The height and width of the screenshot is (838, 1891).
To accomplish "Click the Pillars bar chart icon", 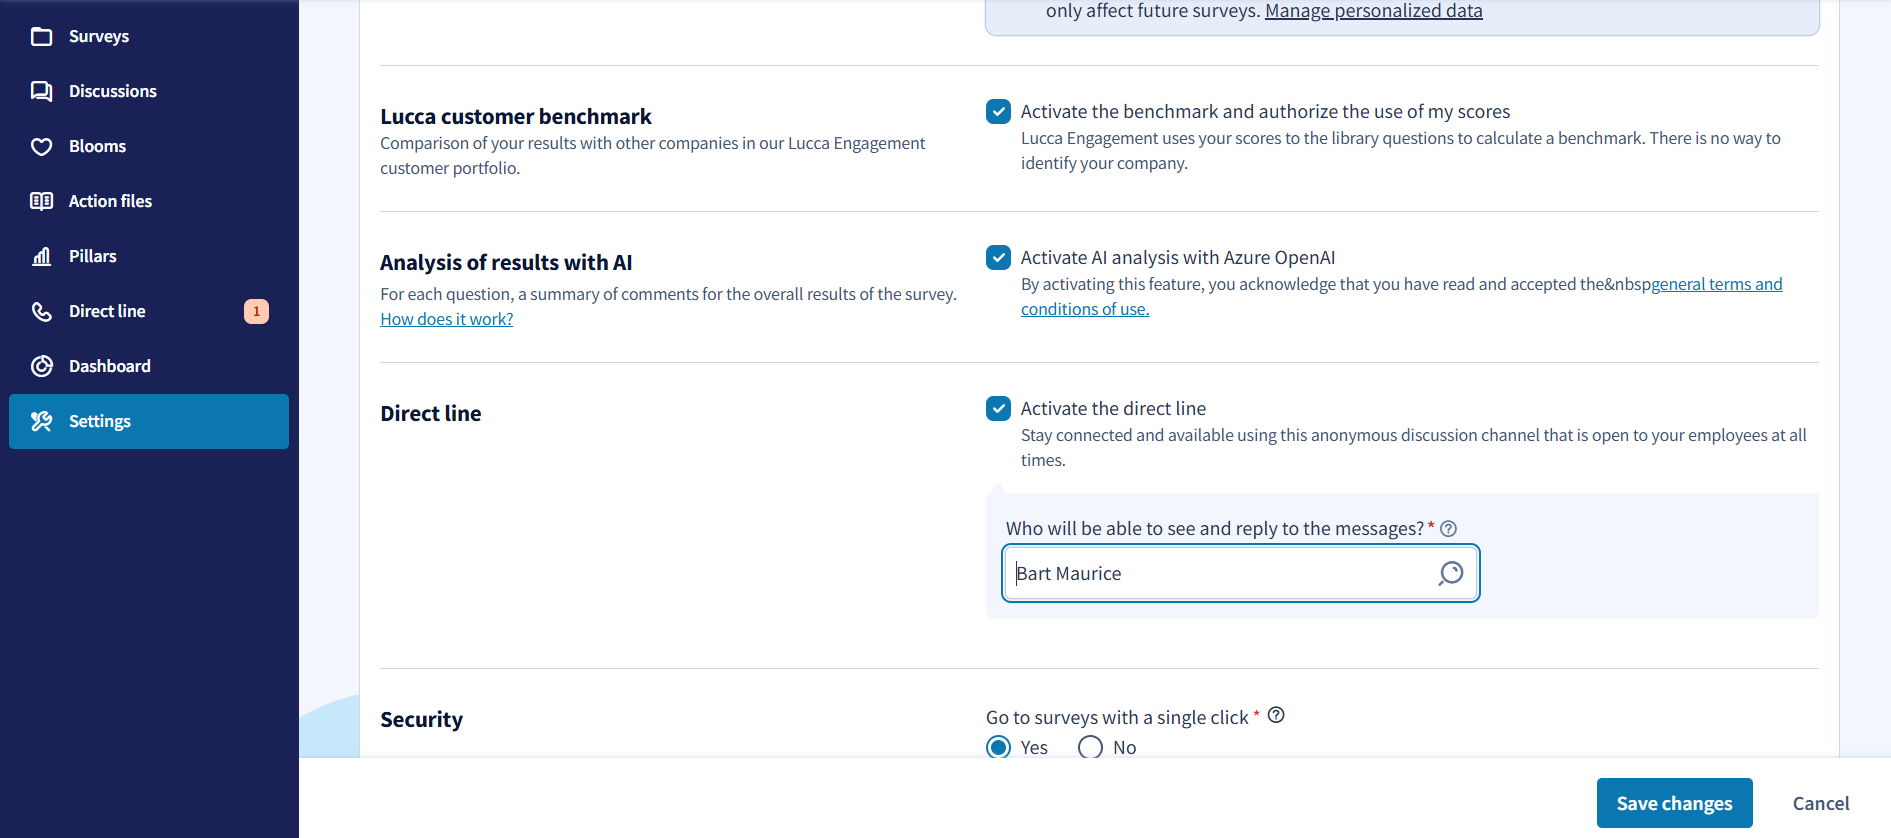I will pos(41,256).
